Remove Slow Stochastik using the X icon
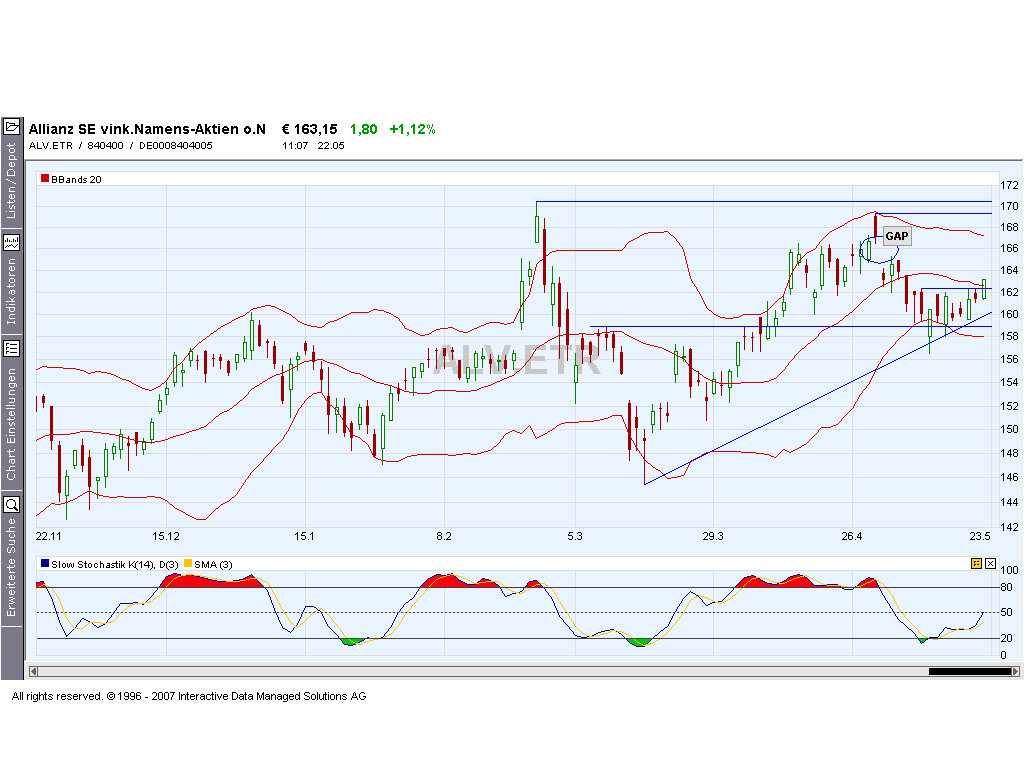 990,563
